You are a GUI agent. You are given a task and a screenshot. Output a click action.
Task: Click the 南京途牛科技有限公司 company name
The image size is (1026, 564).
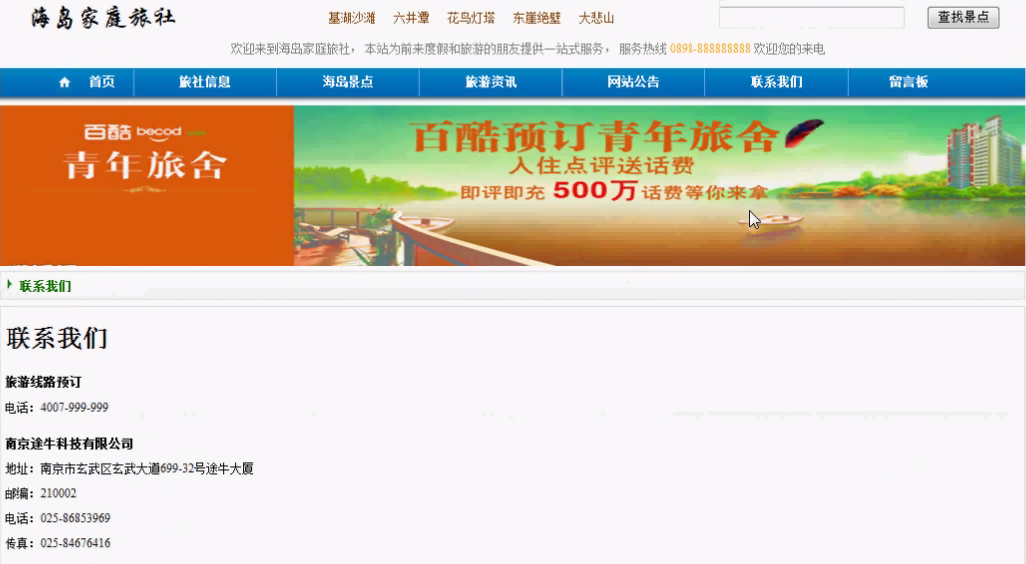click(x=69, y=444)
